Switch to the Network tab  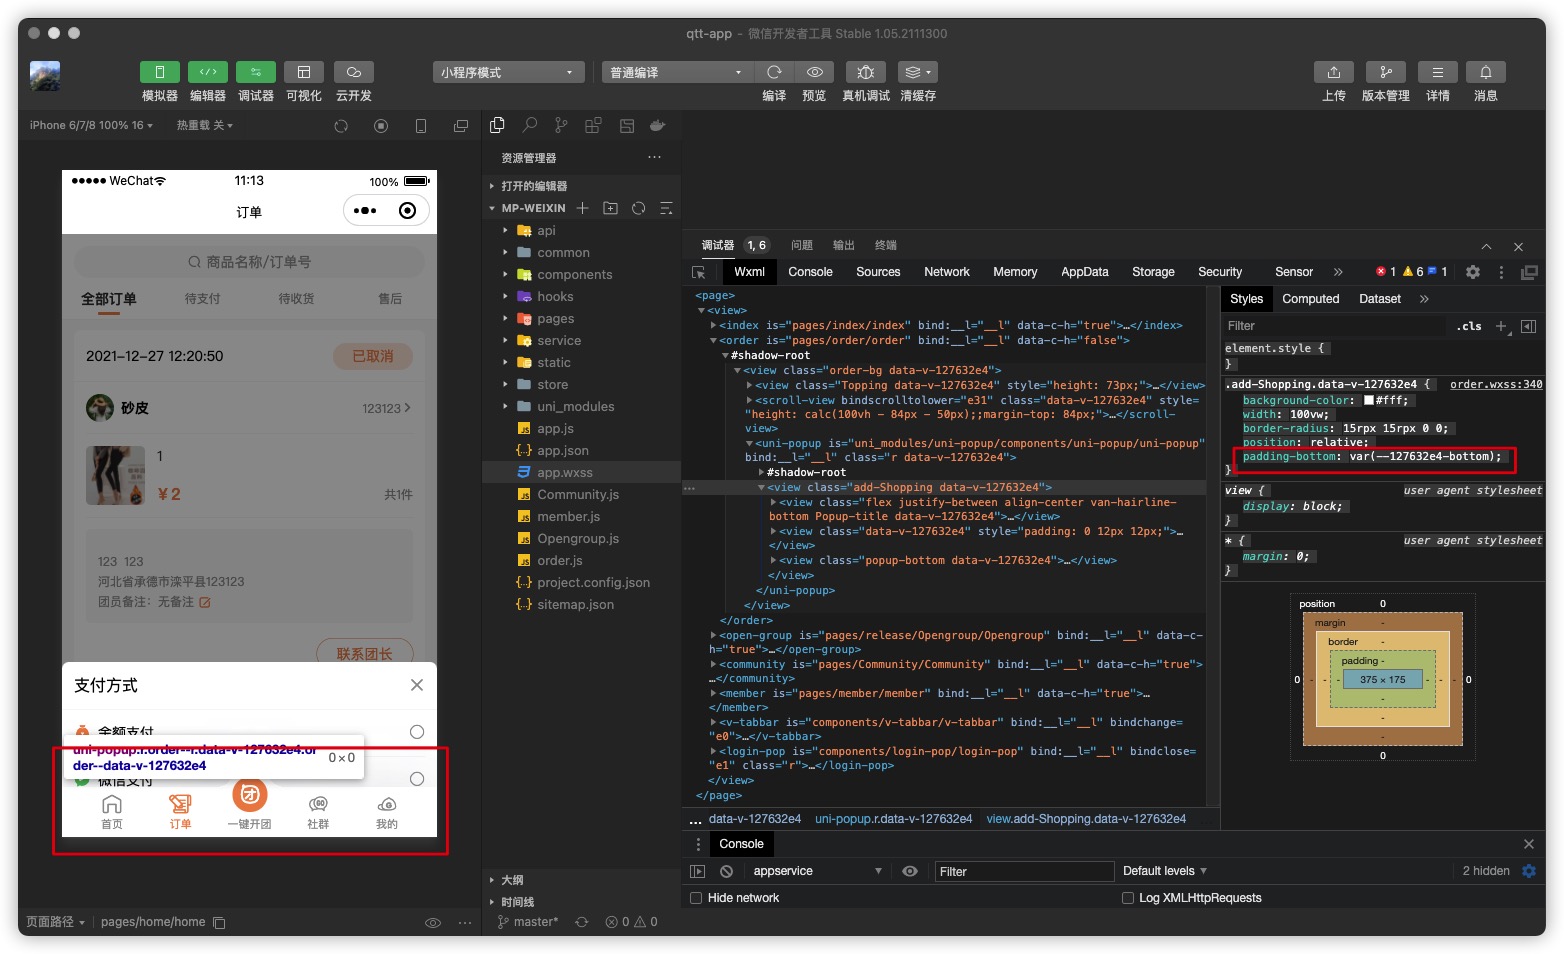(x=946, y=272)
